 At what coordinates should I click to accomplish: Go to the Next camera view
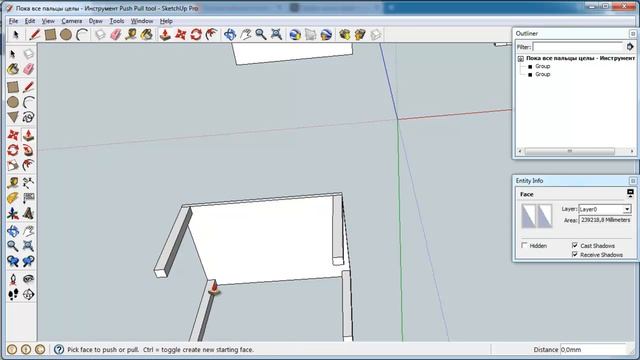tap(28, 261)
